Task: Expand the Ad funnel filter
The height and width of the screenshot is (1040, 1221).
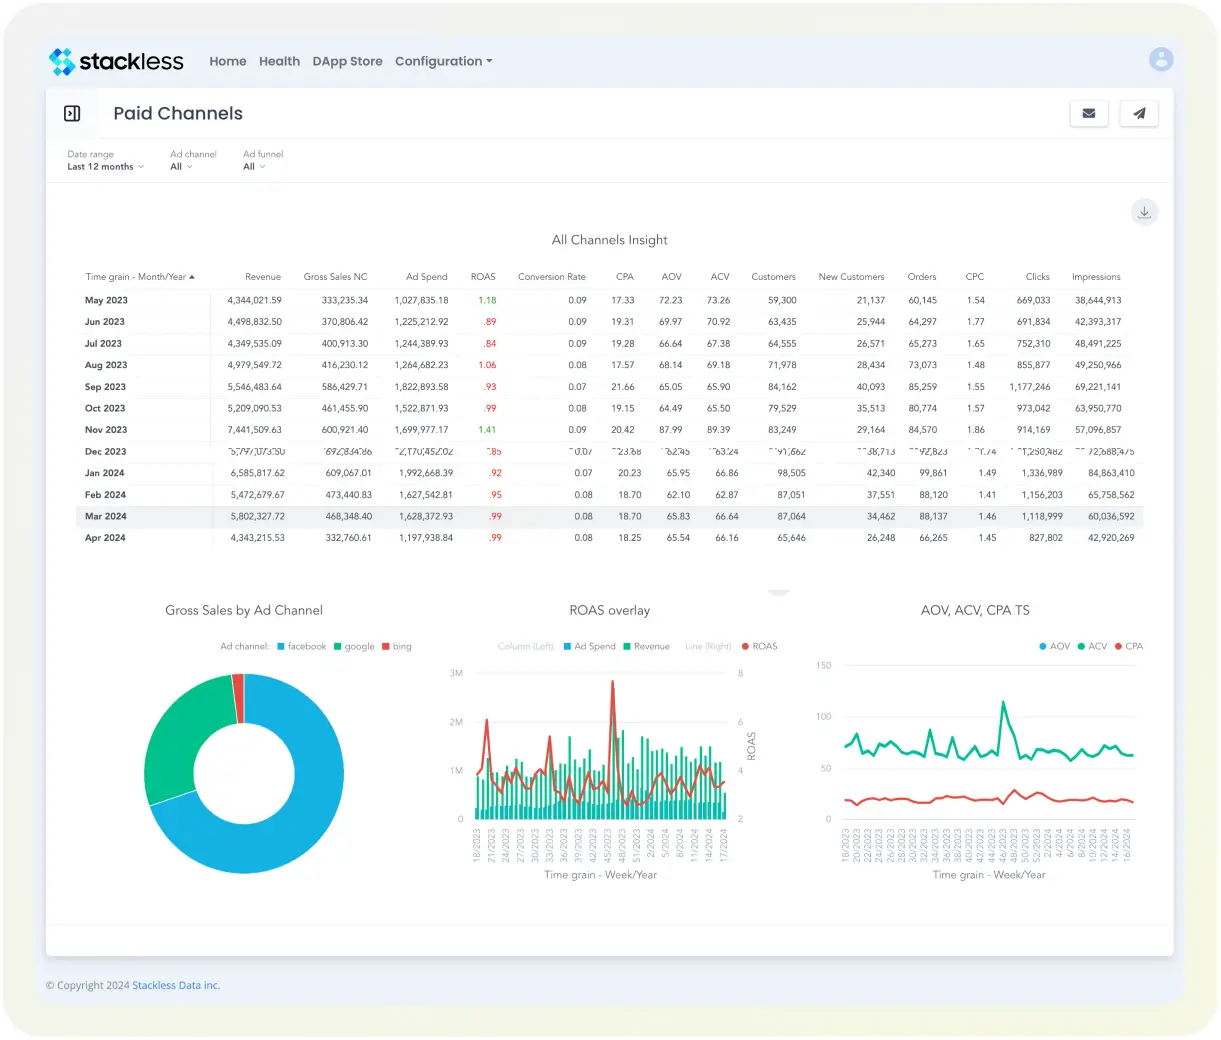Action: [x=254, y=167]
